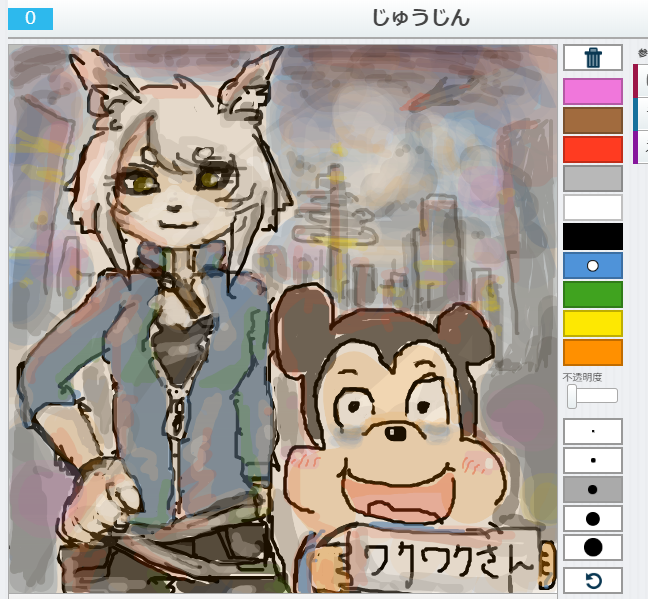The width and height of the screenshot is (648, 599).
Task: Select the pink color swatch
Action: (x=593, y=91)
